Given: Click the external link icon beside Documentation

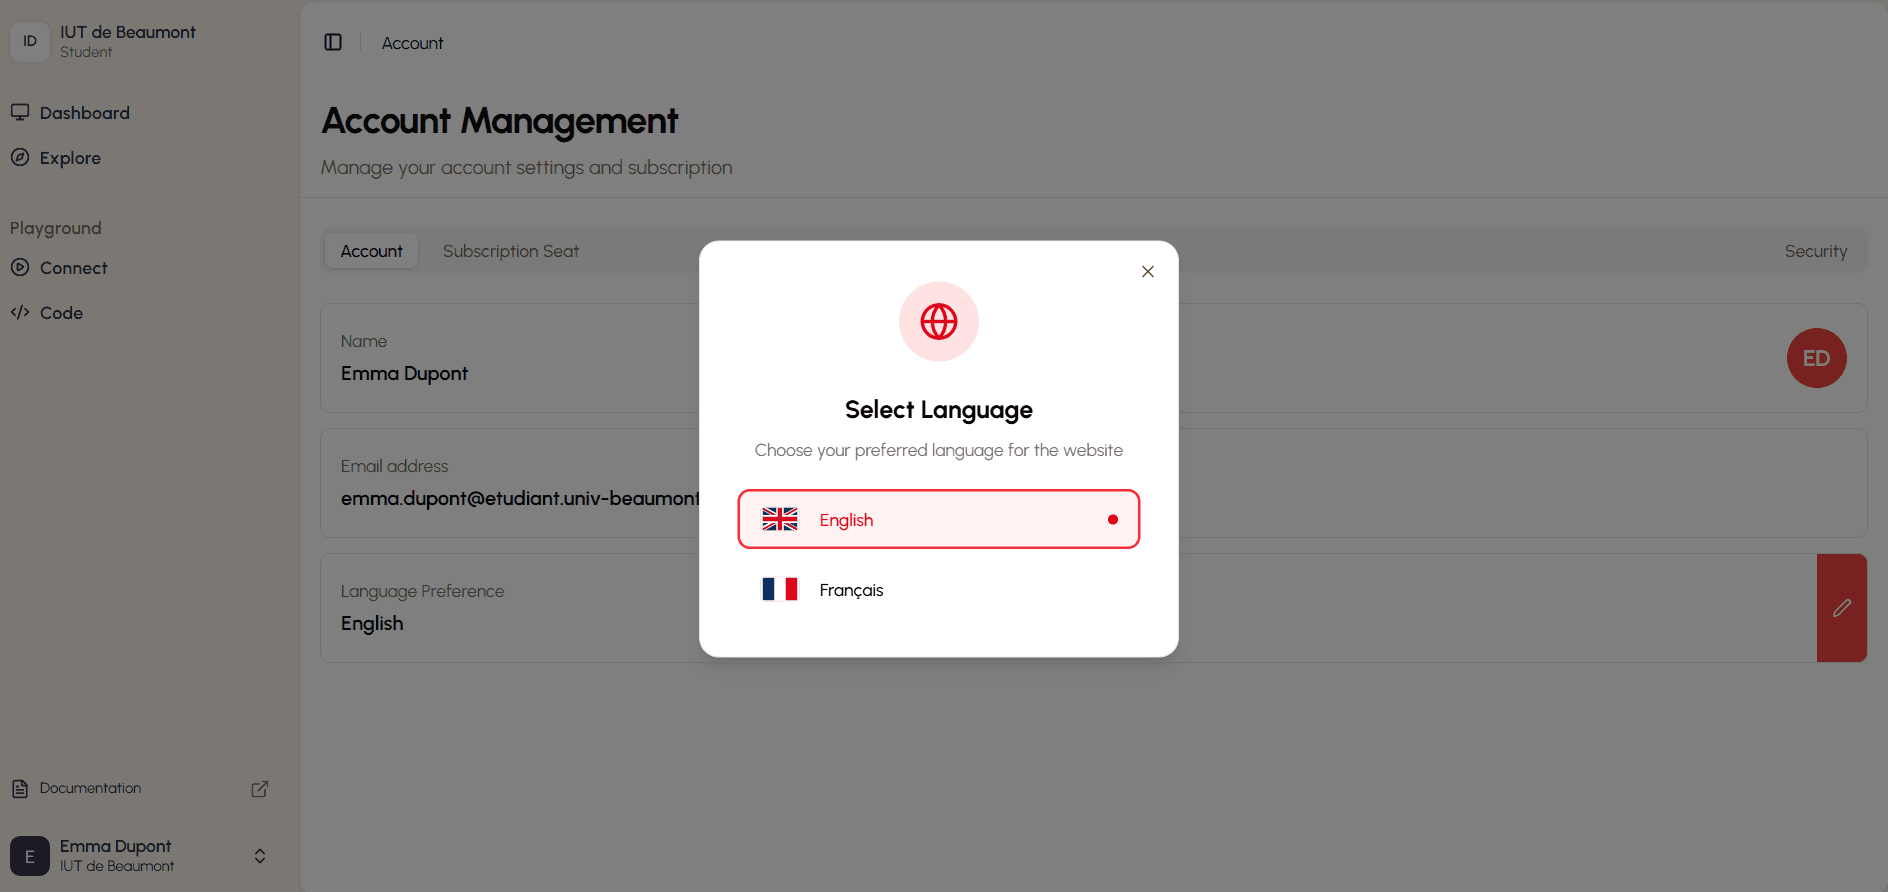Looking at the screenshot, I should click(x=260, y=789).
